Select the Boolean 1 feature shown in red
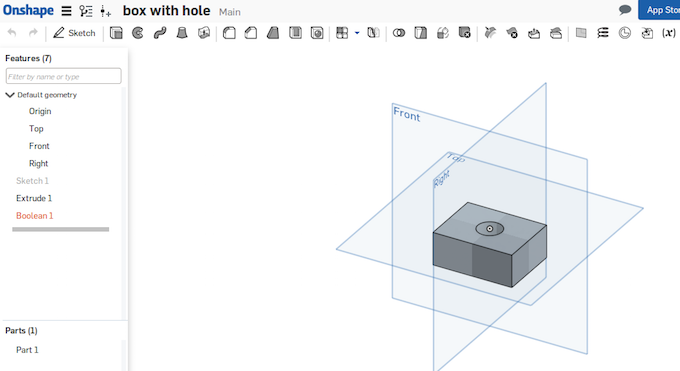This screenshot has height=371, width=680. pyautogui.click(x=34, y=215)
